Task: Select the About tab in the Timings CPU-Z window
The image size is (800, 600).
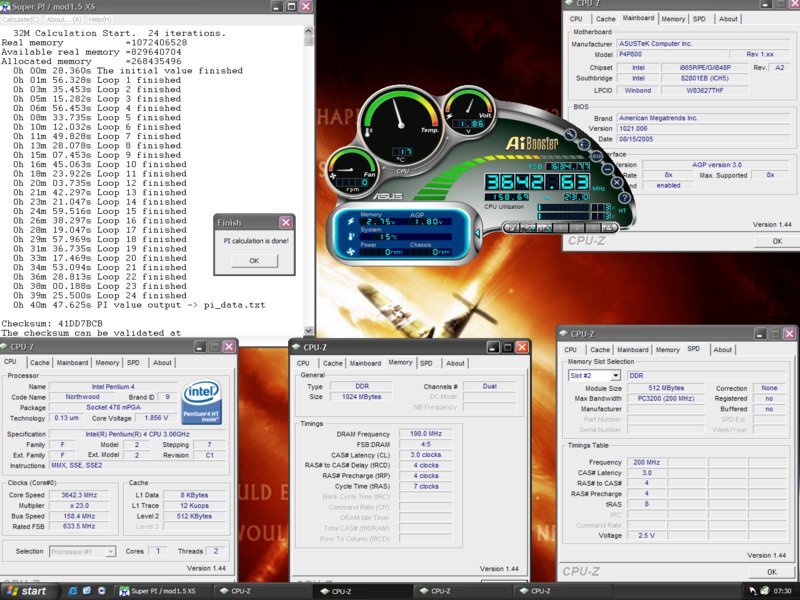Action: (455, 363)
